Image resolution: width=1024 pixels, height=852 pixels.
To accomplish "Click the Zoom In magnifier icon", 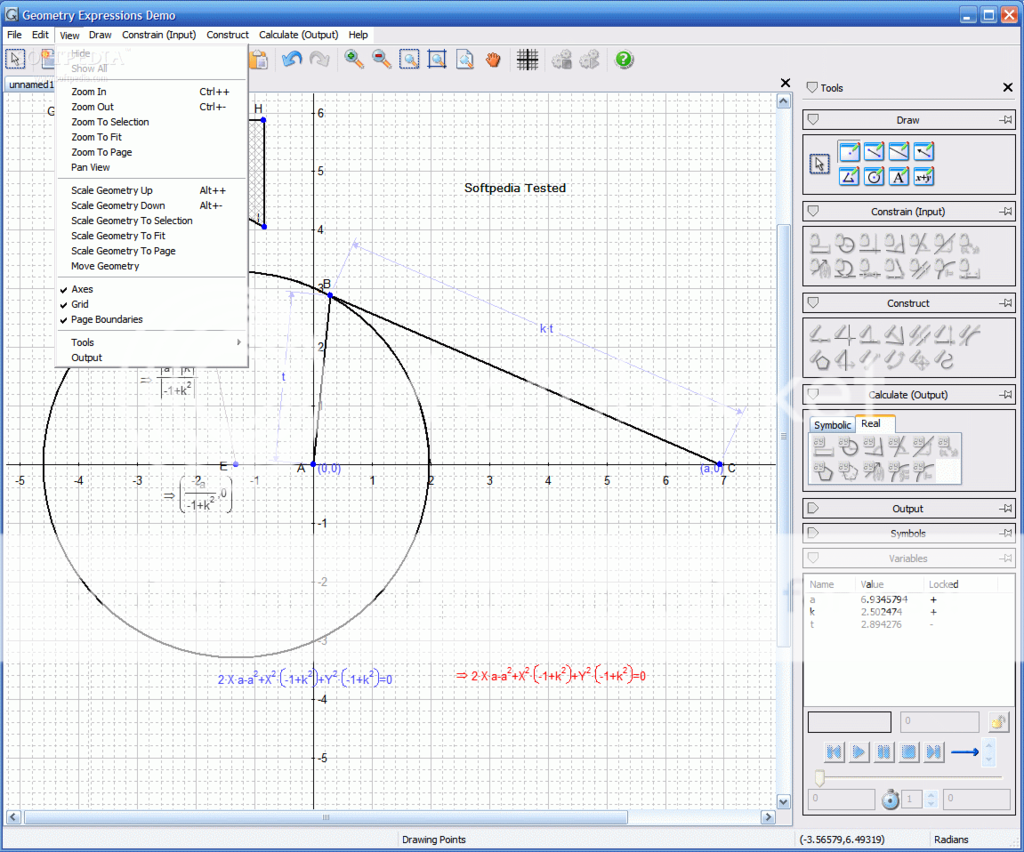I will [x=354, y=60].
